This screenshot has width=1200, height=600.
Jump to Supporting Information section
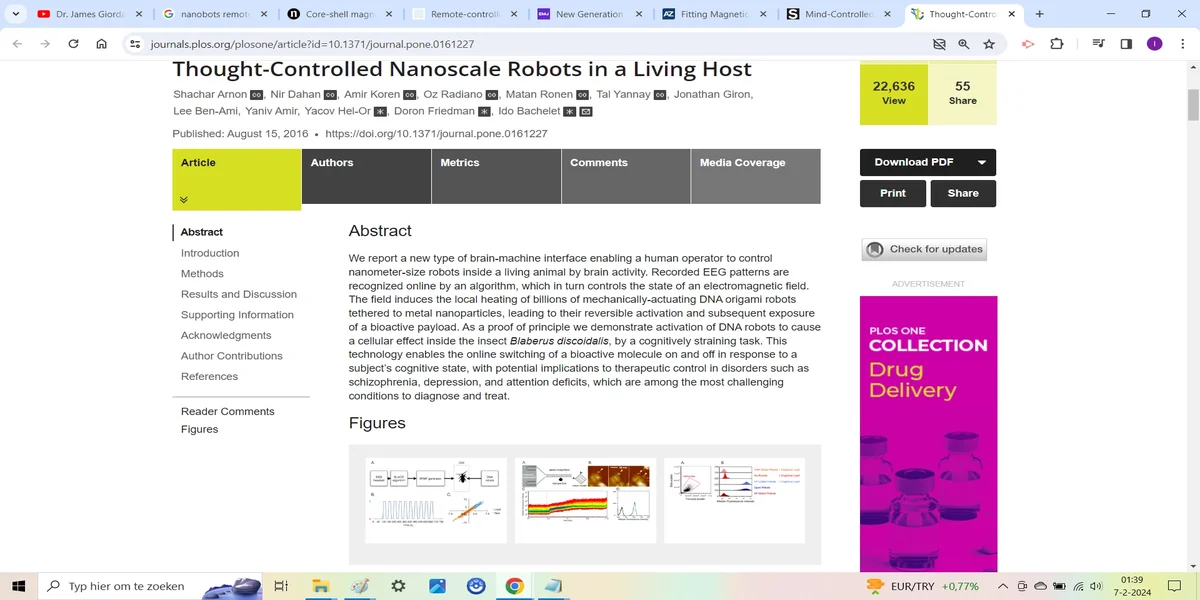237,315
